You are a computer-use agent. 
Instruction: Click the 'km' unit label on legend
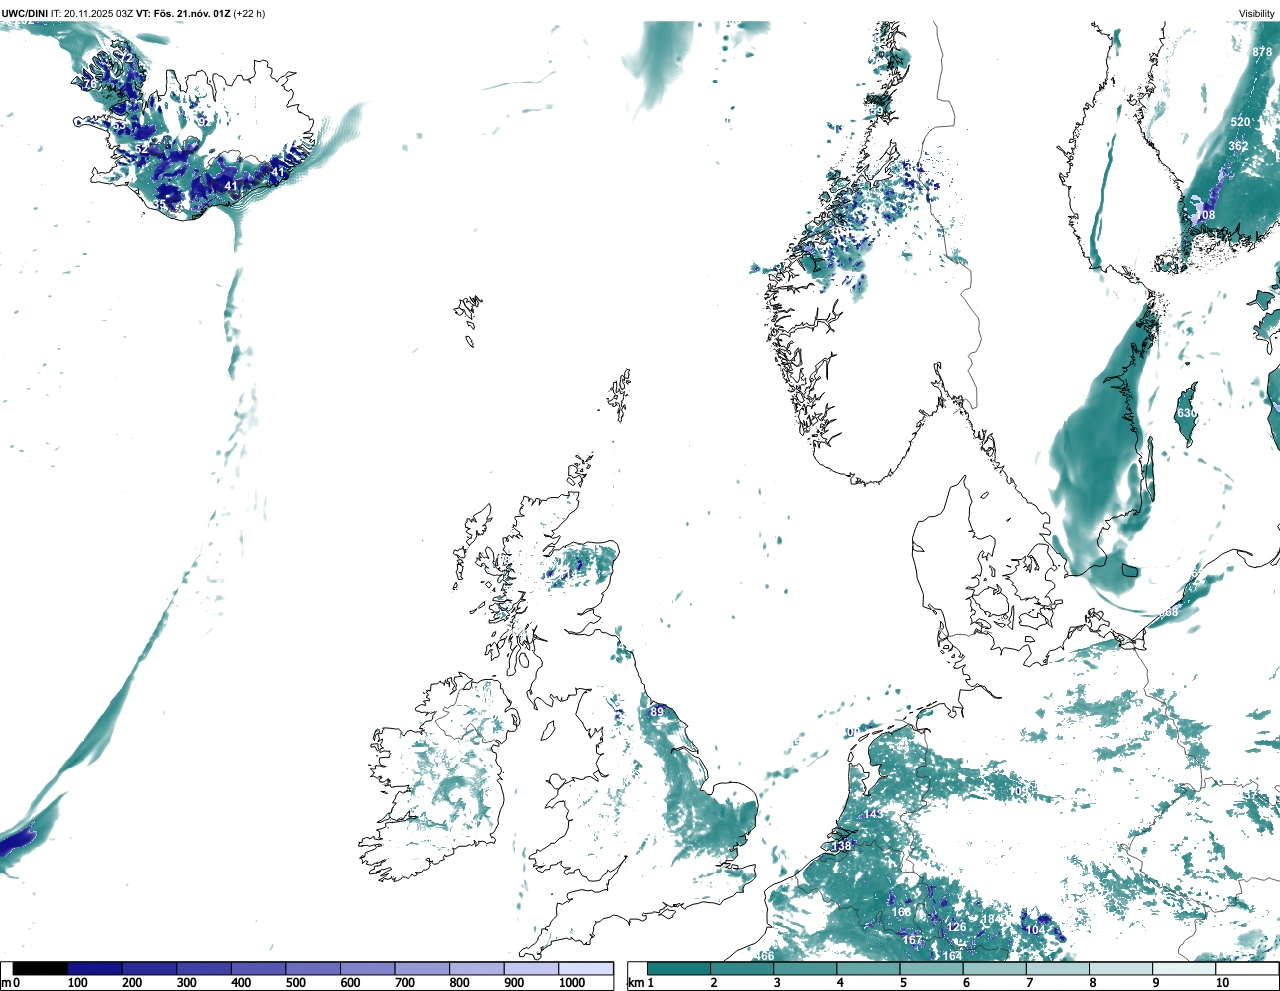(x=635, y=983)
